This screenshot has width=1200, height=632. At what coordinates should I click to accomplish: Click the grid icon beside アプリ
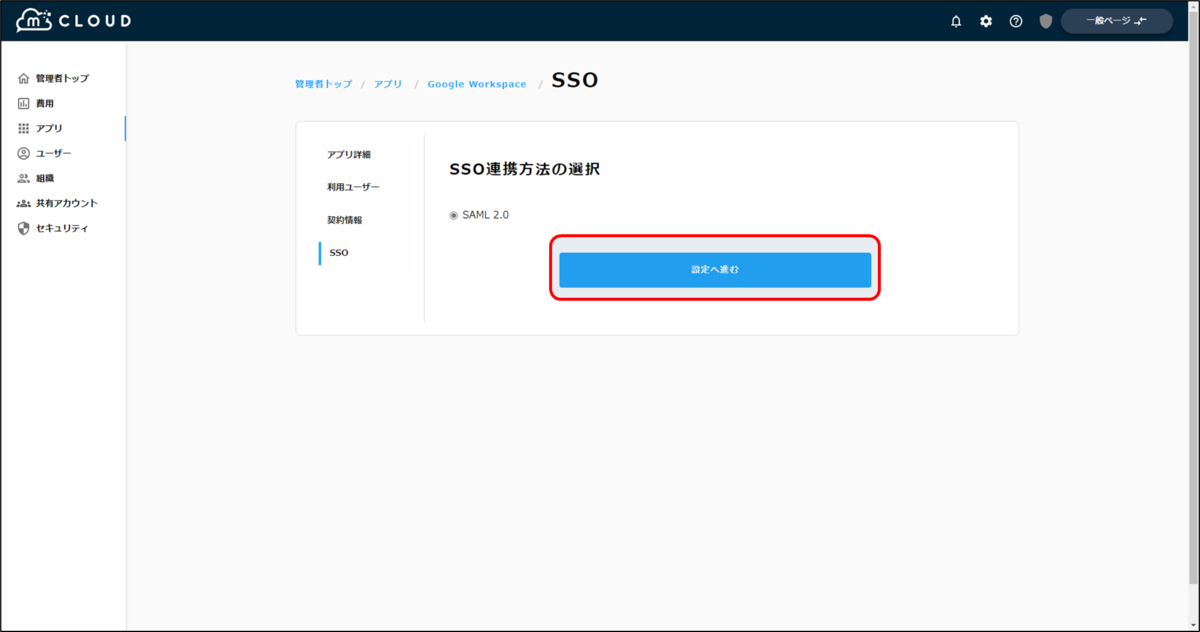24,128
